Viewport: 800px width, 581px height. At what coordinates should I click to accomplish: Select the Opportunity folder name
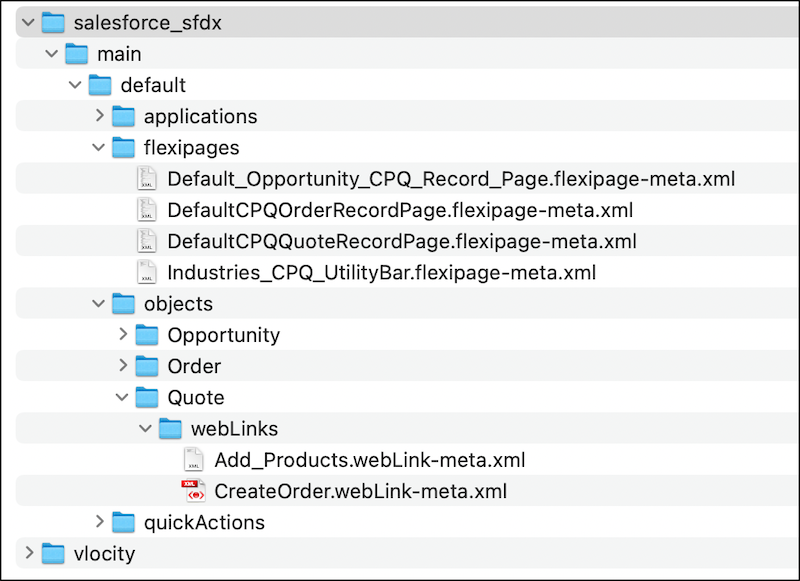(223, 335)
